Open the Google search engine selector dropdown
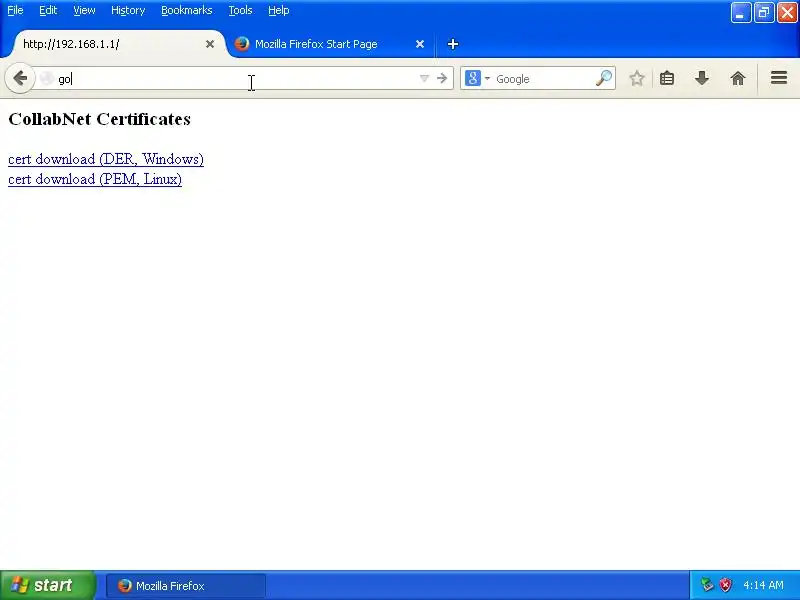 click(487, 79)
